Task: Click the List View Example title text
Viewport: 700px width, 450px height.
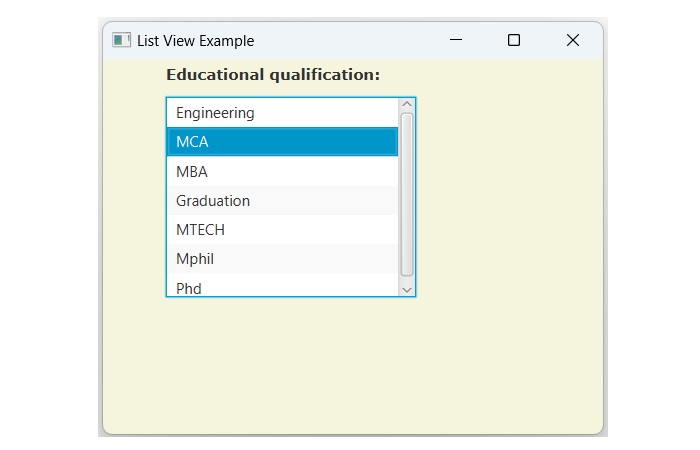Action: tap(196, 41)
